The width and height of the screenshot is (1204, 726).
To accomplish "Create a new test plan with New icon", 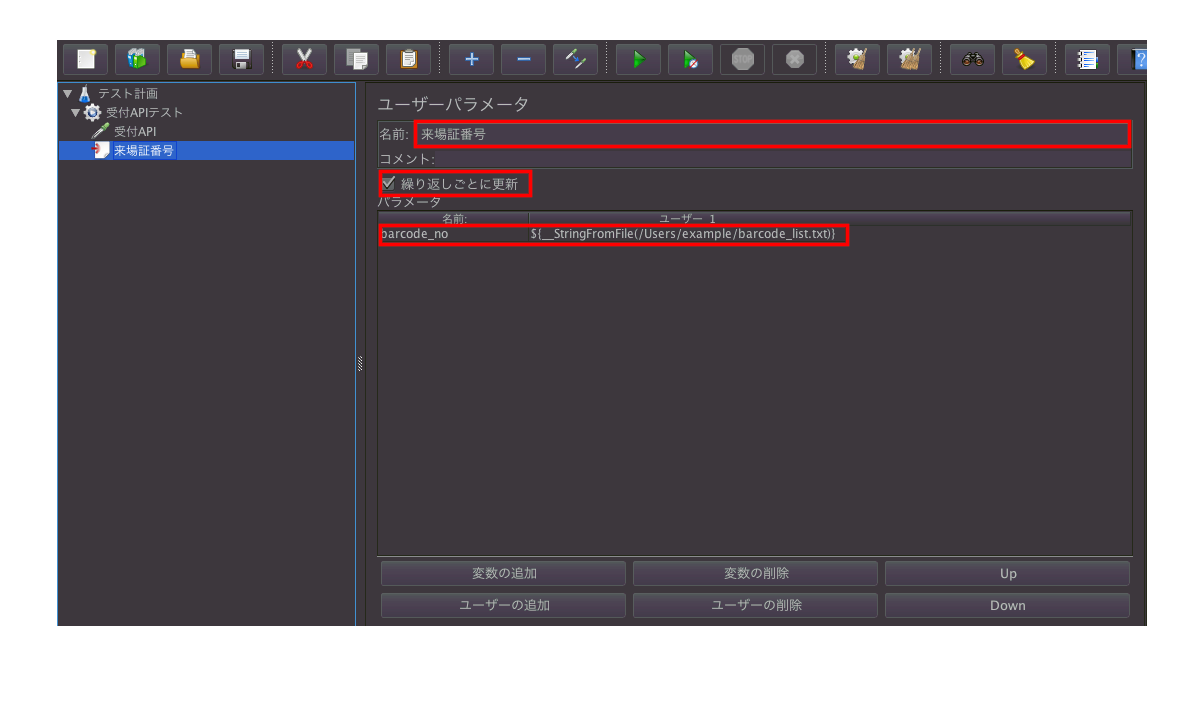I will coord(86,59).
